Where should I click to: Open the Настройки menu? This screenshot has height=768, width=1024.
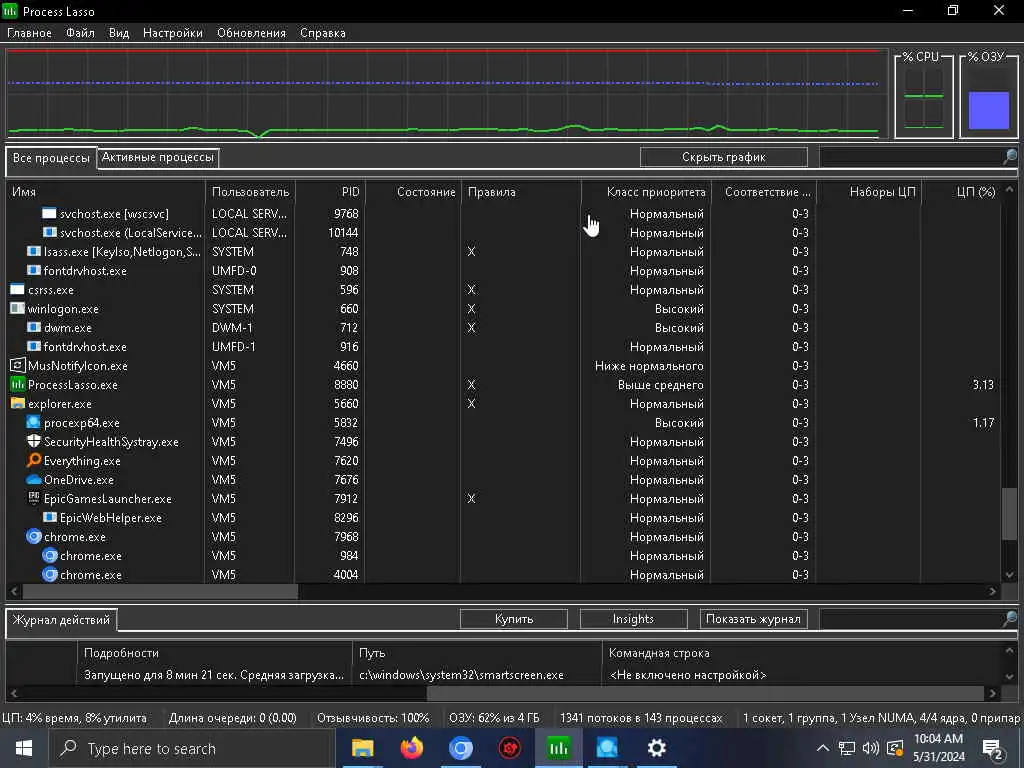[x=173, y=33]
